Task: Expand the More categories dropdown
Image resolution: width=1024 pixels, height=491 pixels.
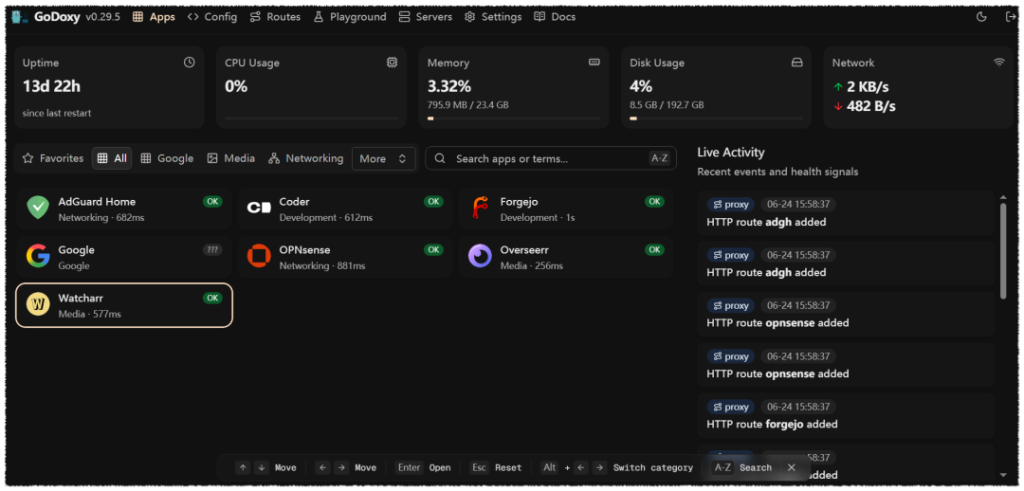Action: tap(383, 159)
